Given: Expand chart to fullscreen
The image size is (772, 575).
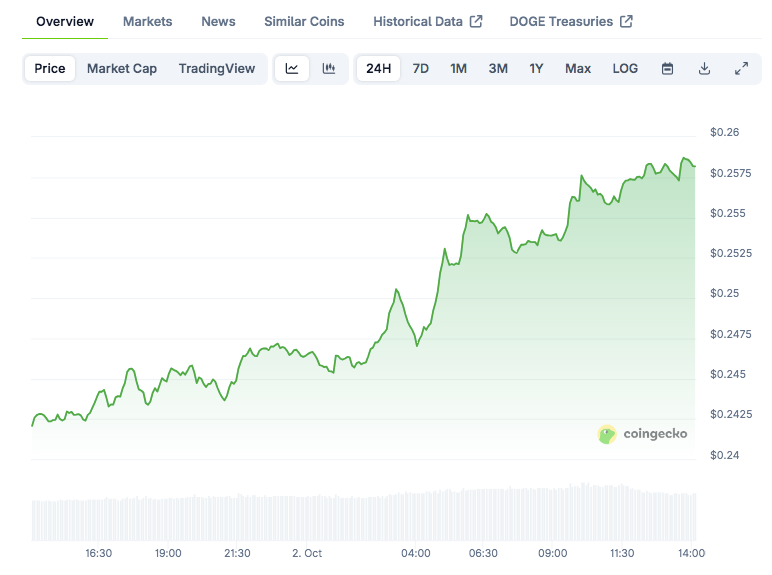Looking at the screenshot, I should click(x=741, y=69).
